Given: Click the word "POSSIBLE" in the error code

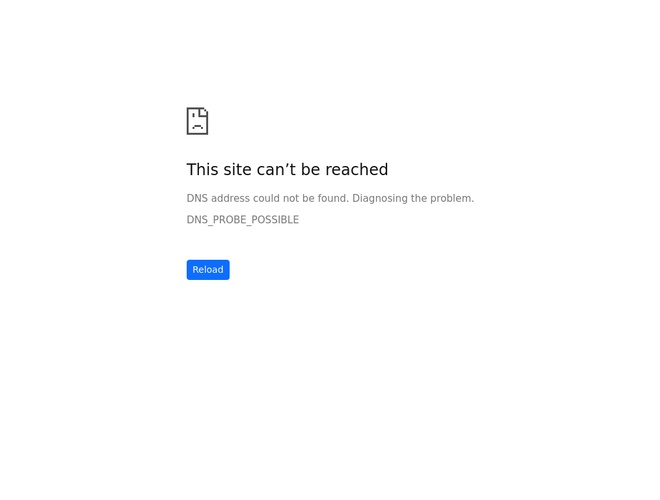Looking at the screenshot, I should tap(275, 220).
